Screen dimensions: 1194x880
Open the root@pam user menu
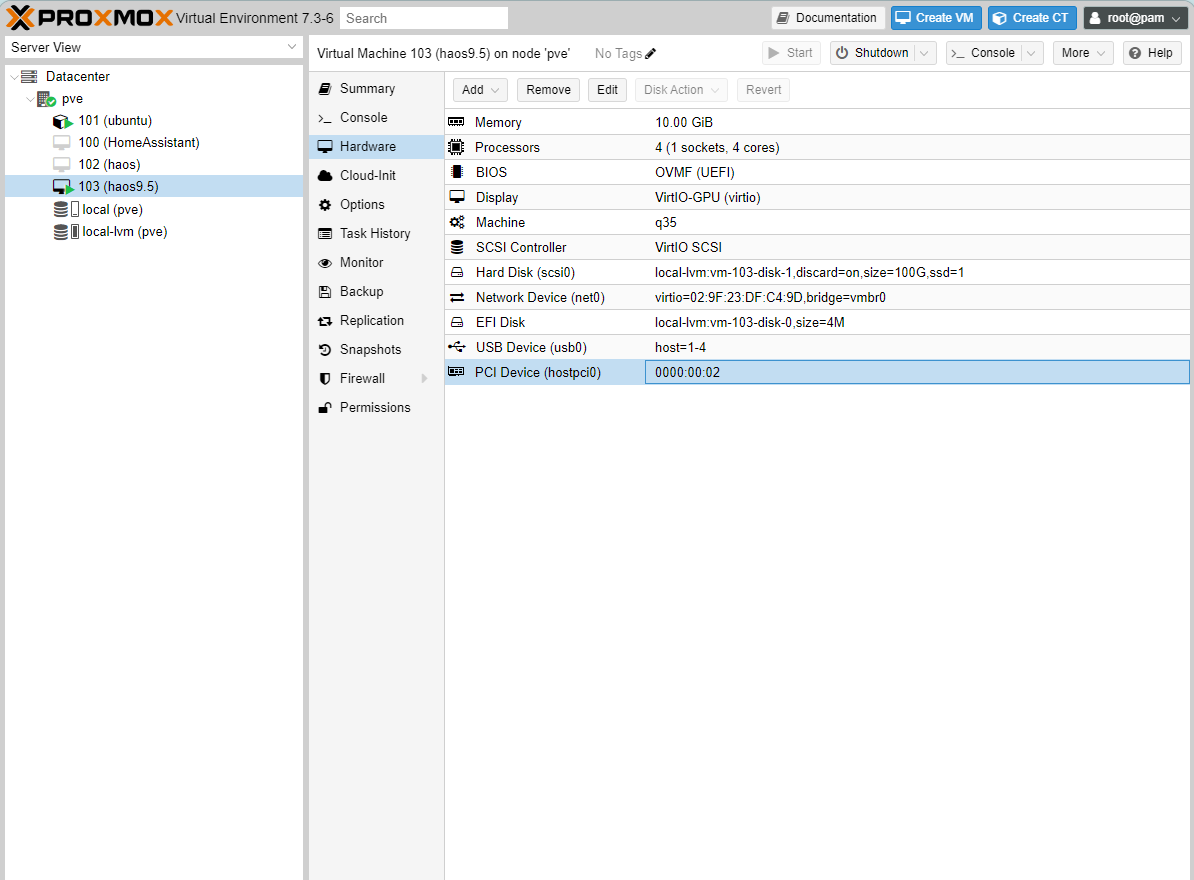pos(1135,17)
